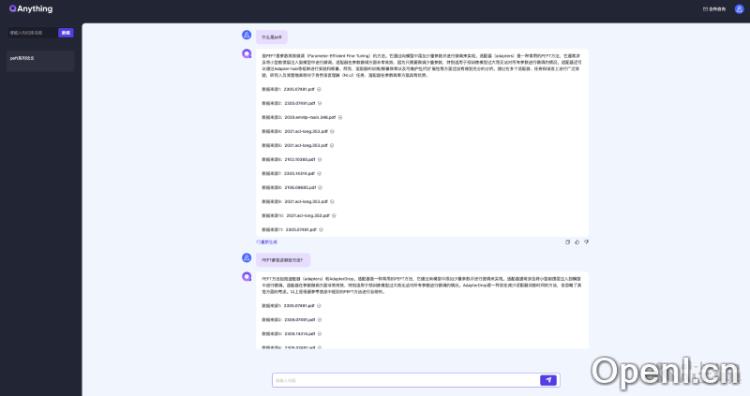Open the icon after source 3 emnlp-main pdf
Viewport: 750px width, 396px height.
point(340,117)
